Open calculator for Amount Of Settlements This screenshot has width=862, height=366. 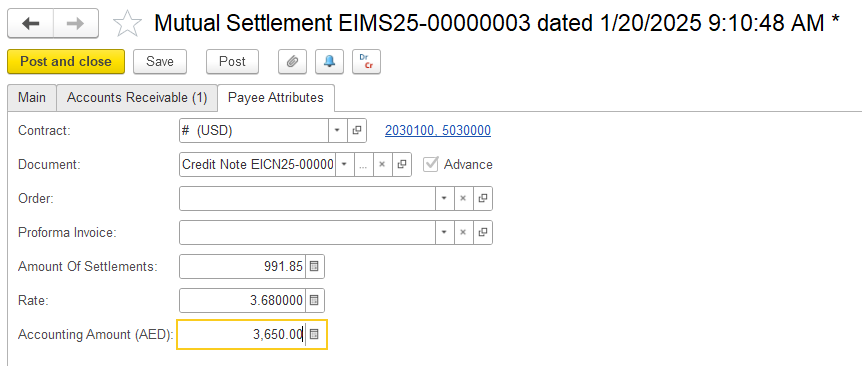click(314, 267)
